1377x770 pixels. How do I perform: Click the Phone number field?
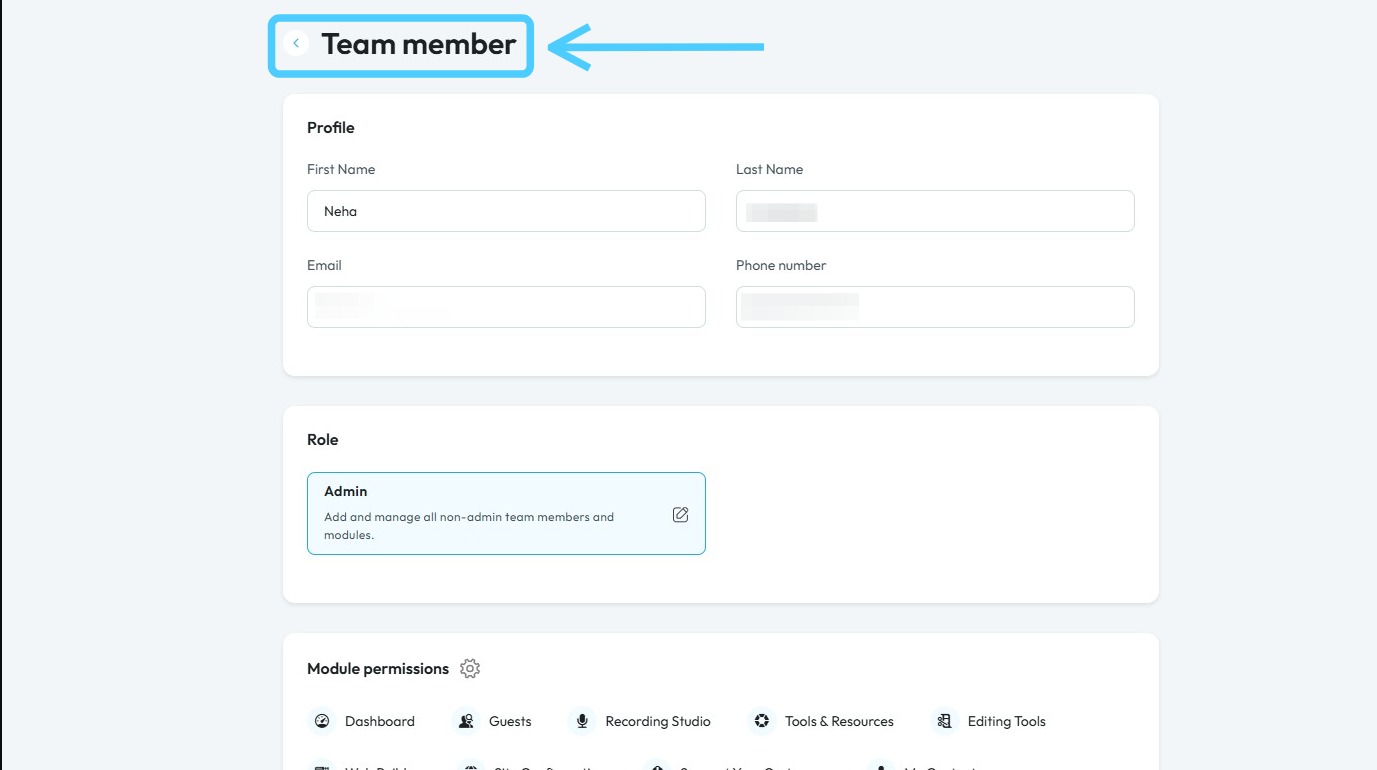tap(935, 307)
